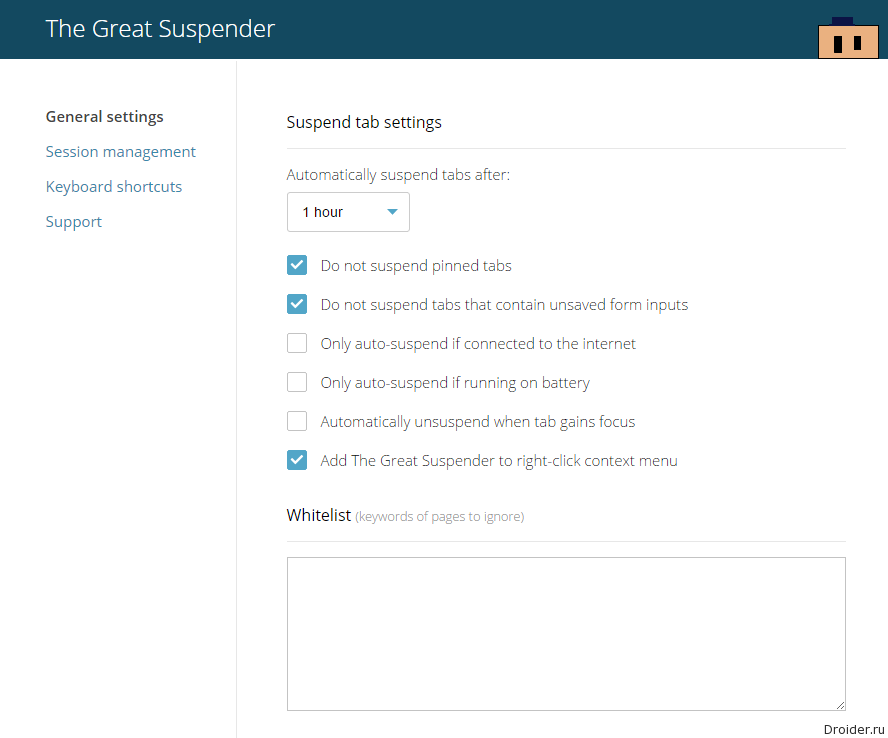Screen dimensions: 888x738
Task: Enable only auto-suspend if connected to internet
Action: [x=297, y=343]
